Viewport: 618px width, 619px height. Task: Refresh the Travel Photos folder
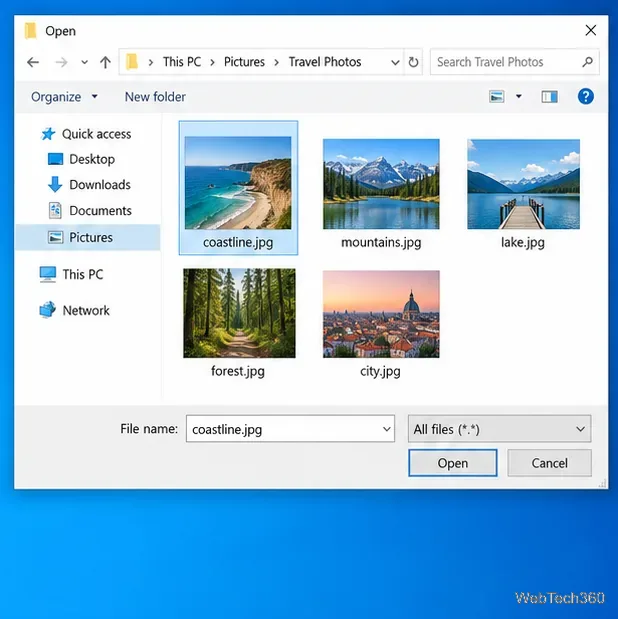[x=413, y=62]
